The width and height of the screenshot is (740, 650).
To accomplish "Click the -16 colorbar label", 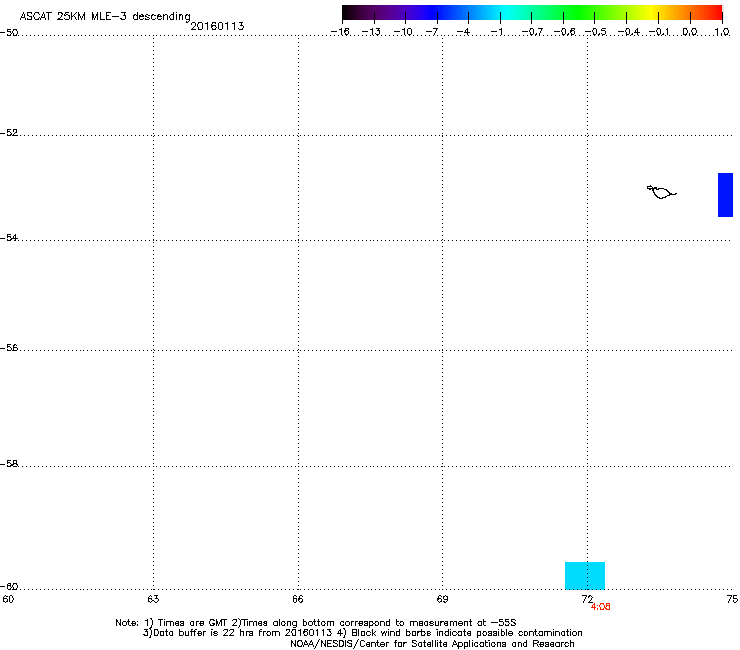I will (x=340, y=32).
